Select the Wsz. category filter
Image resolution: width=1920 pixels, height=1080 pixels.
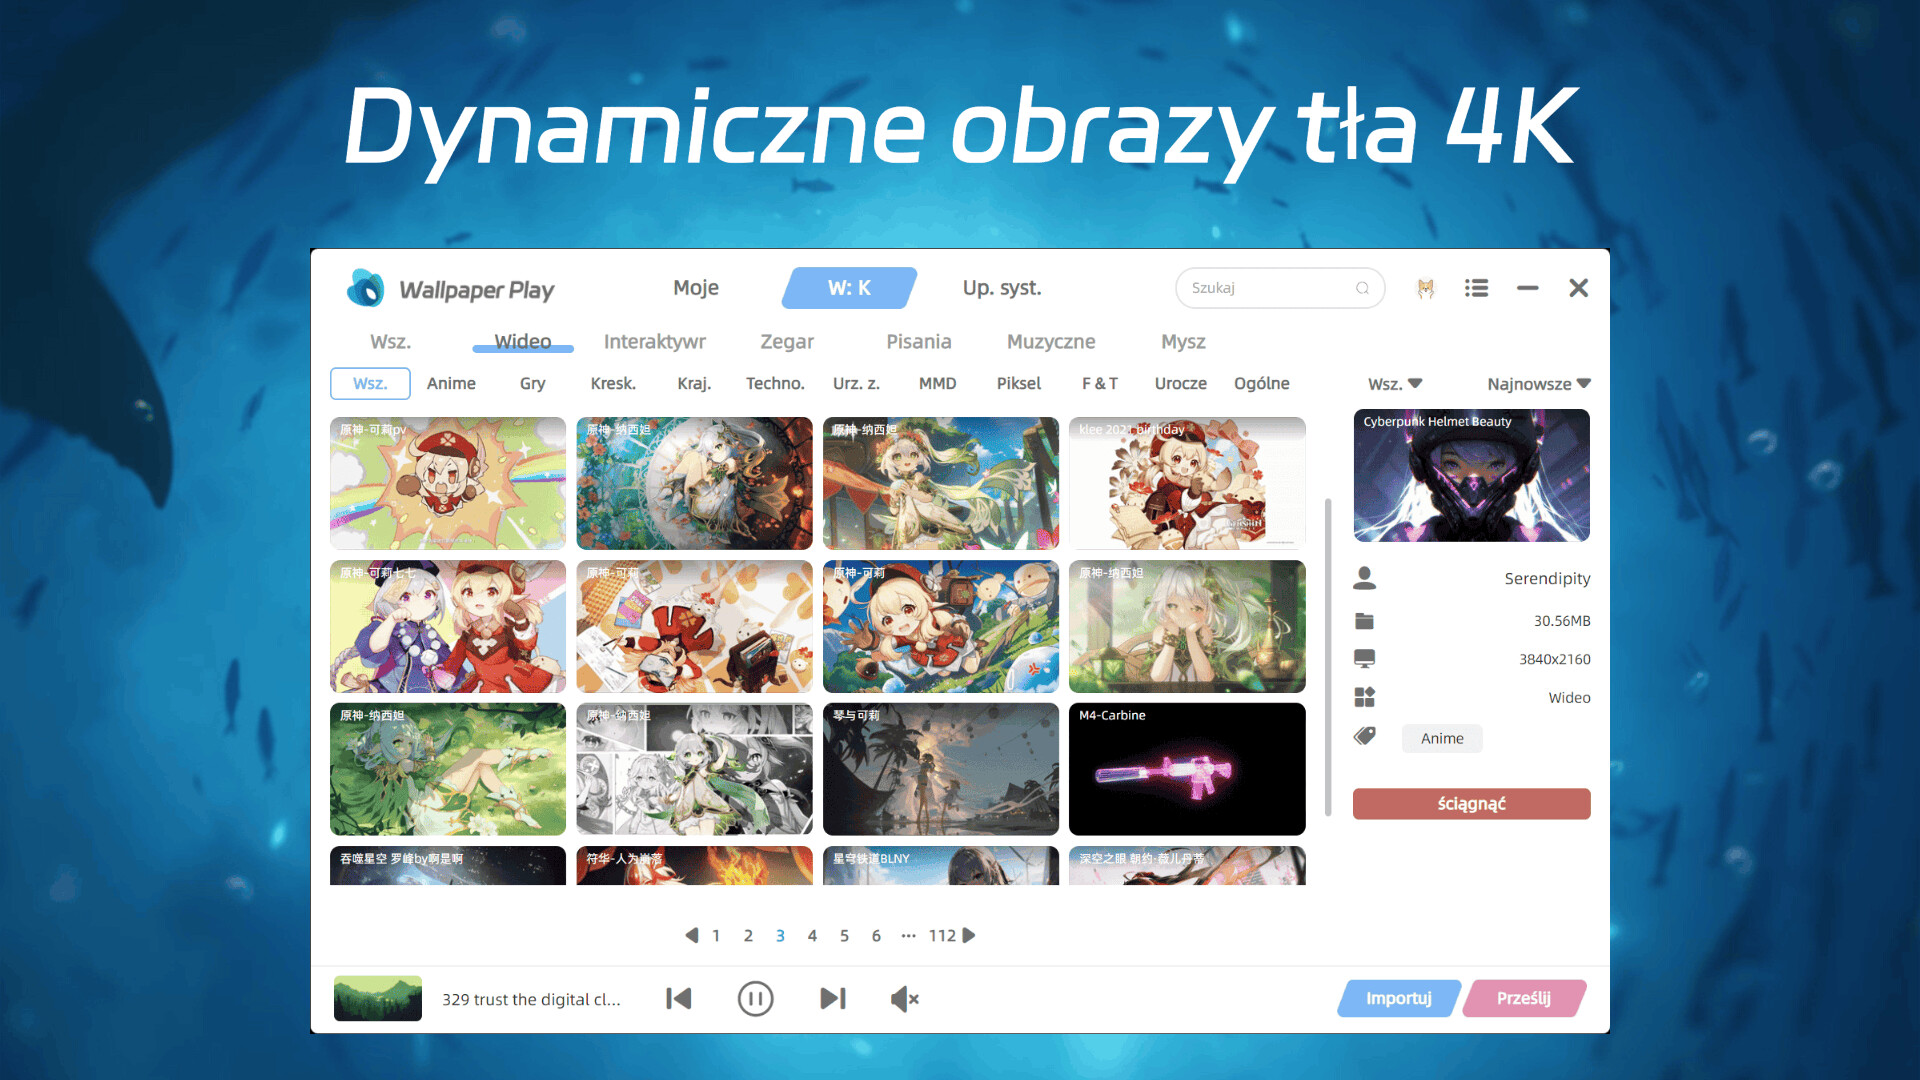[370, 383]
